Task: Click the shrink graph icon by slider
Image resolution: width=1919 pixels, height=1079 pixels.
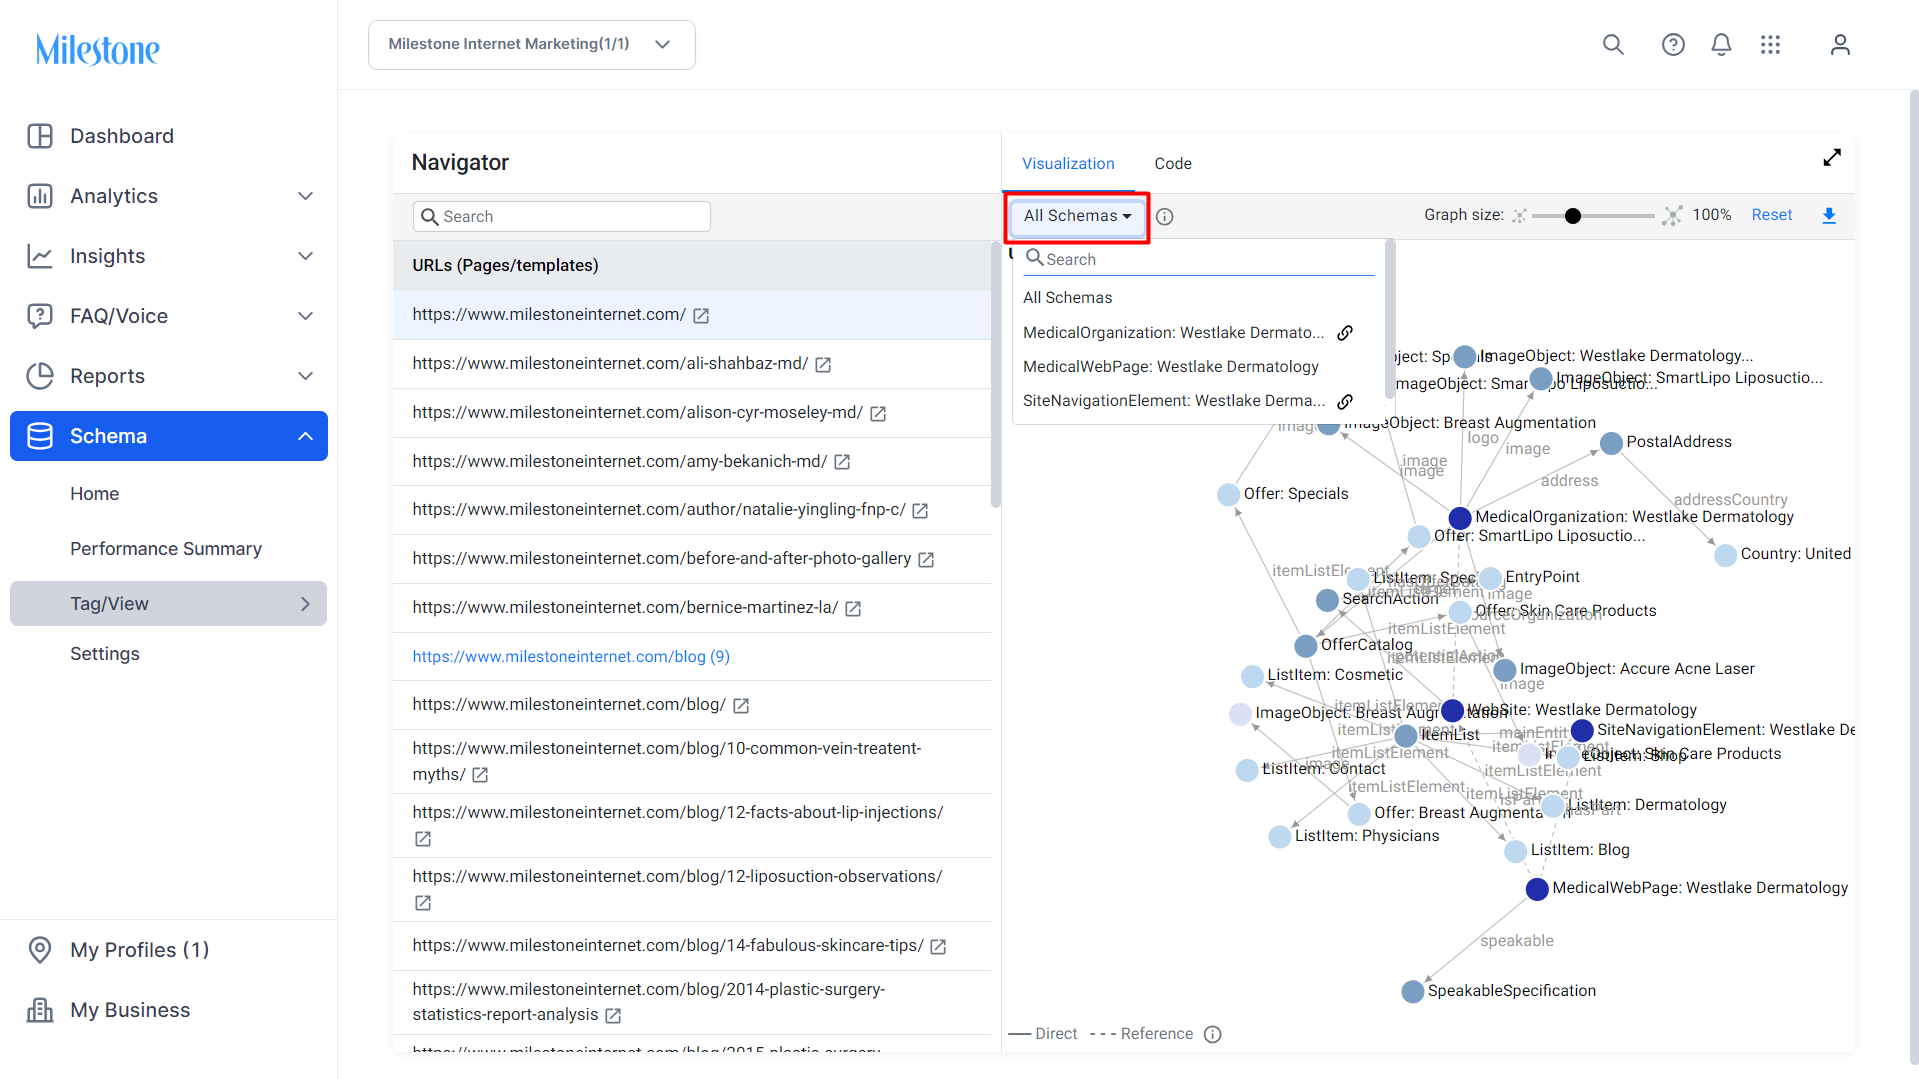Action: tap(1519, 216)
